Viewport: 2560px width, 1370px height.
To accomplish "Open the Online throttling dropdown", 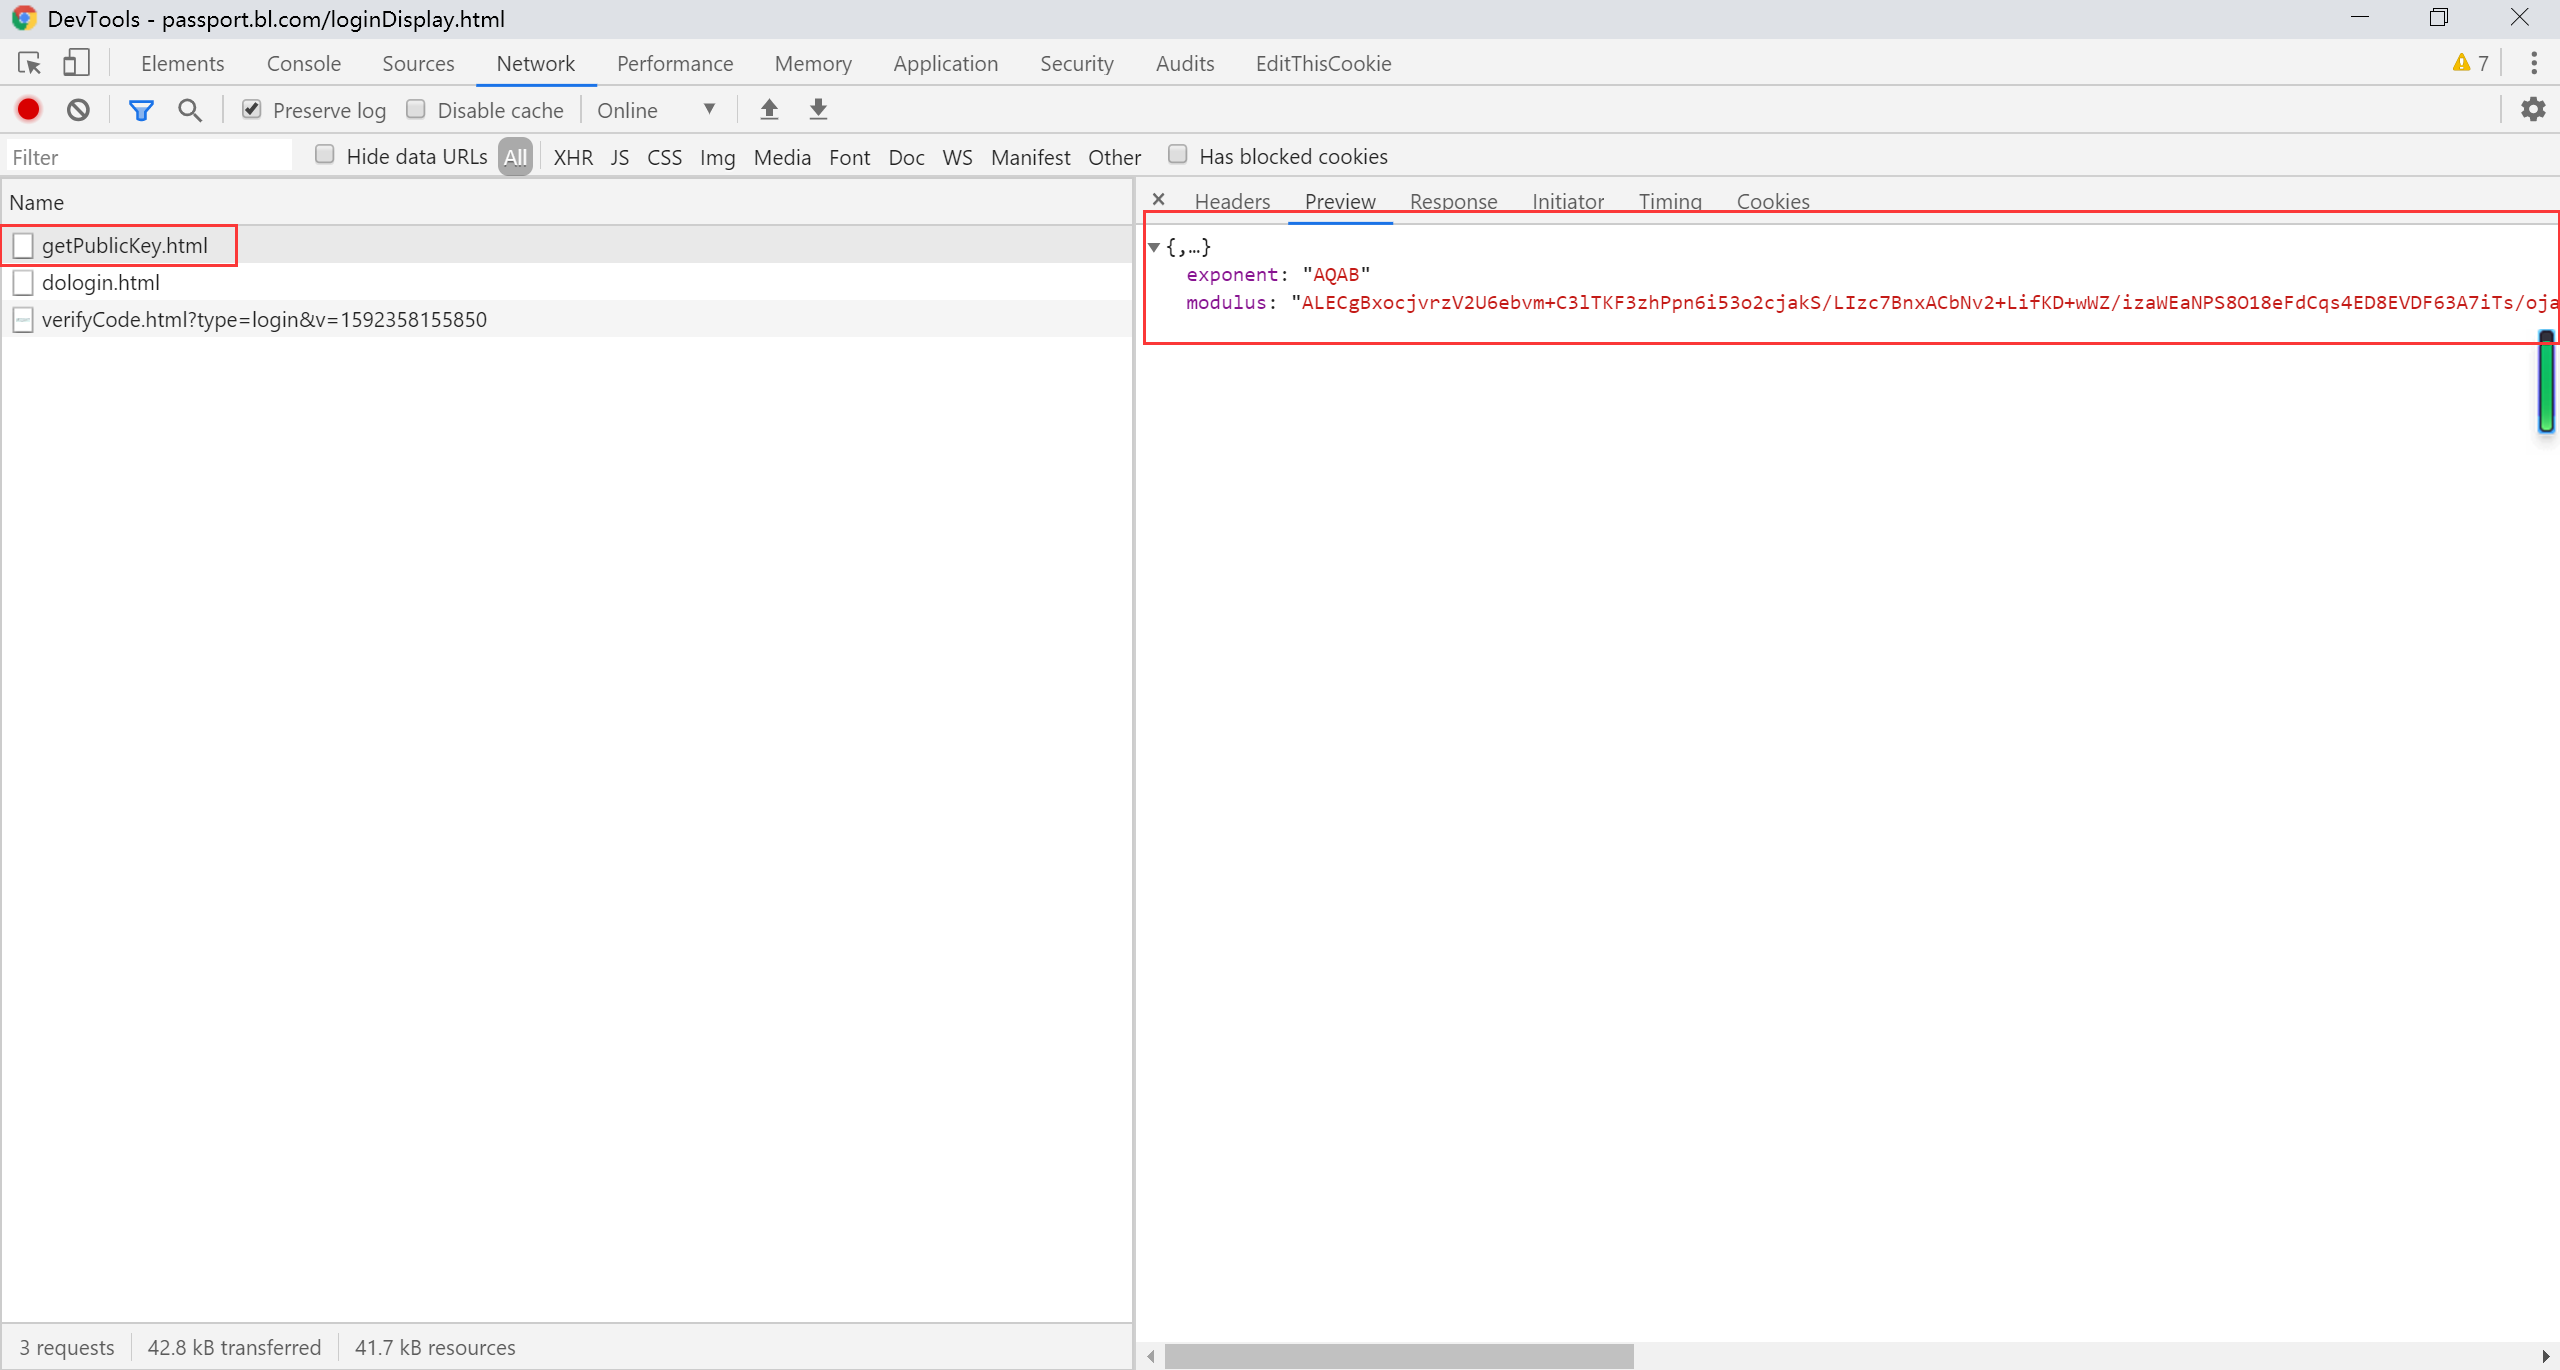I will click(x=656, y=110).
